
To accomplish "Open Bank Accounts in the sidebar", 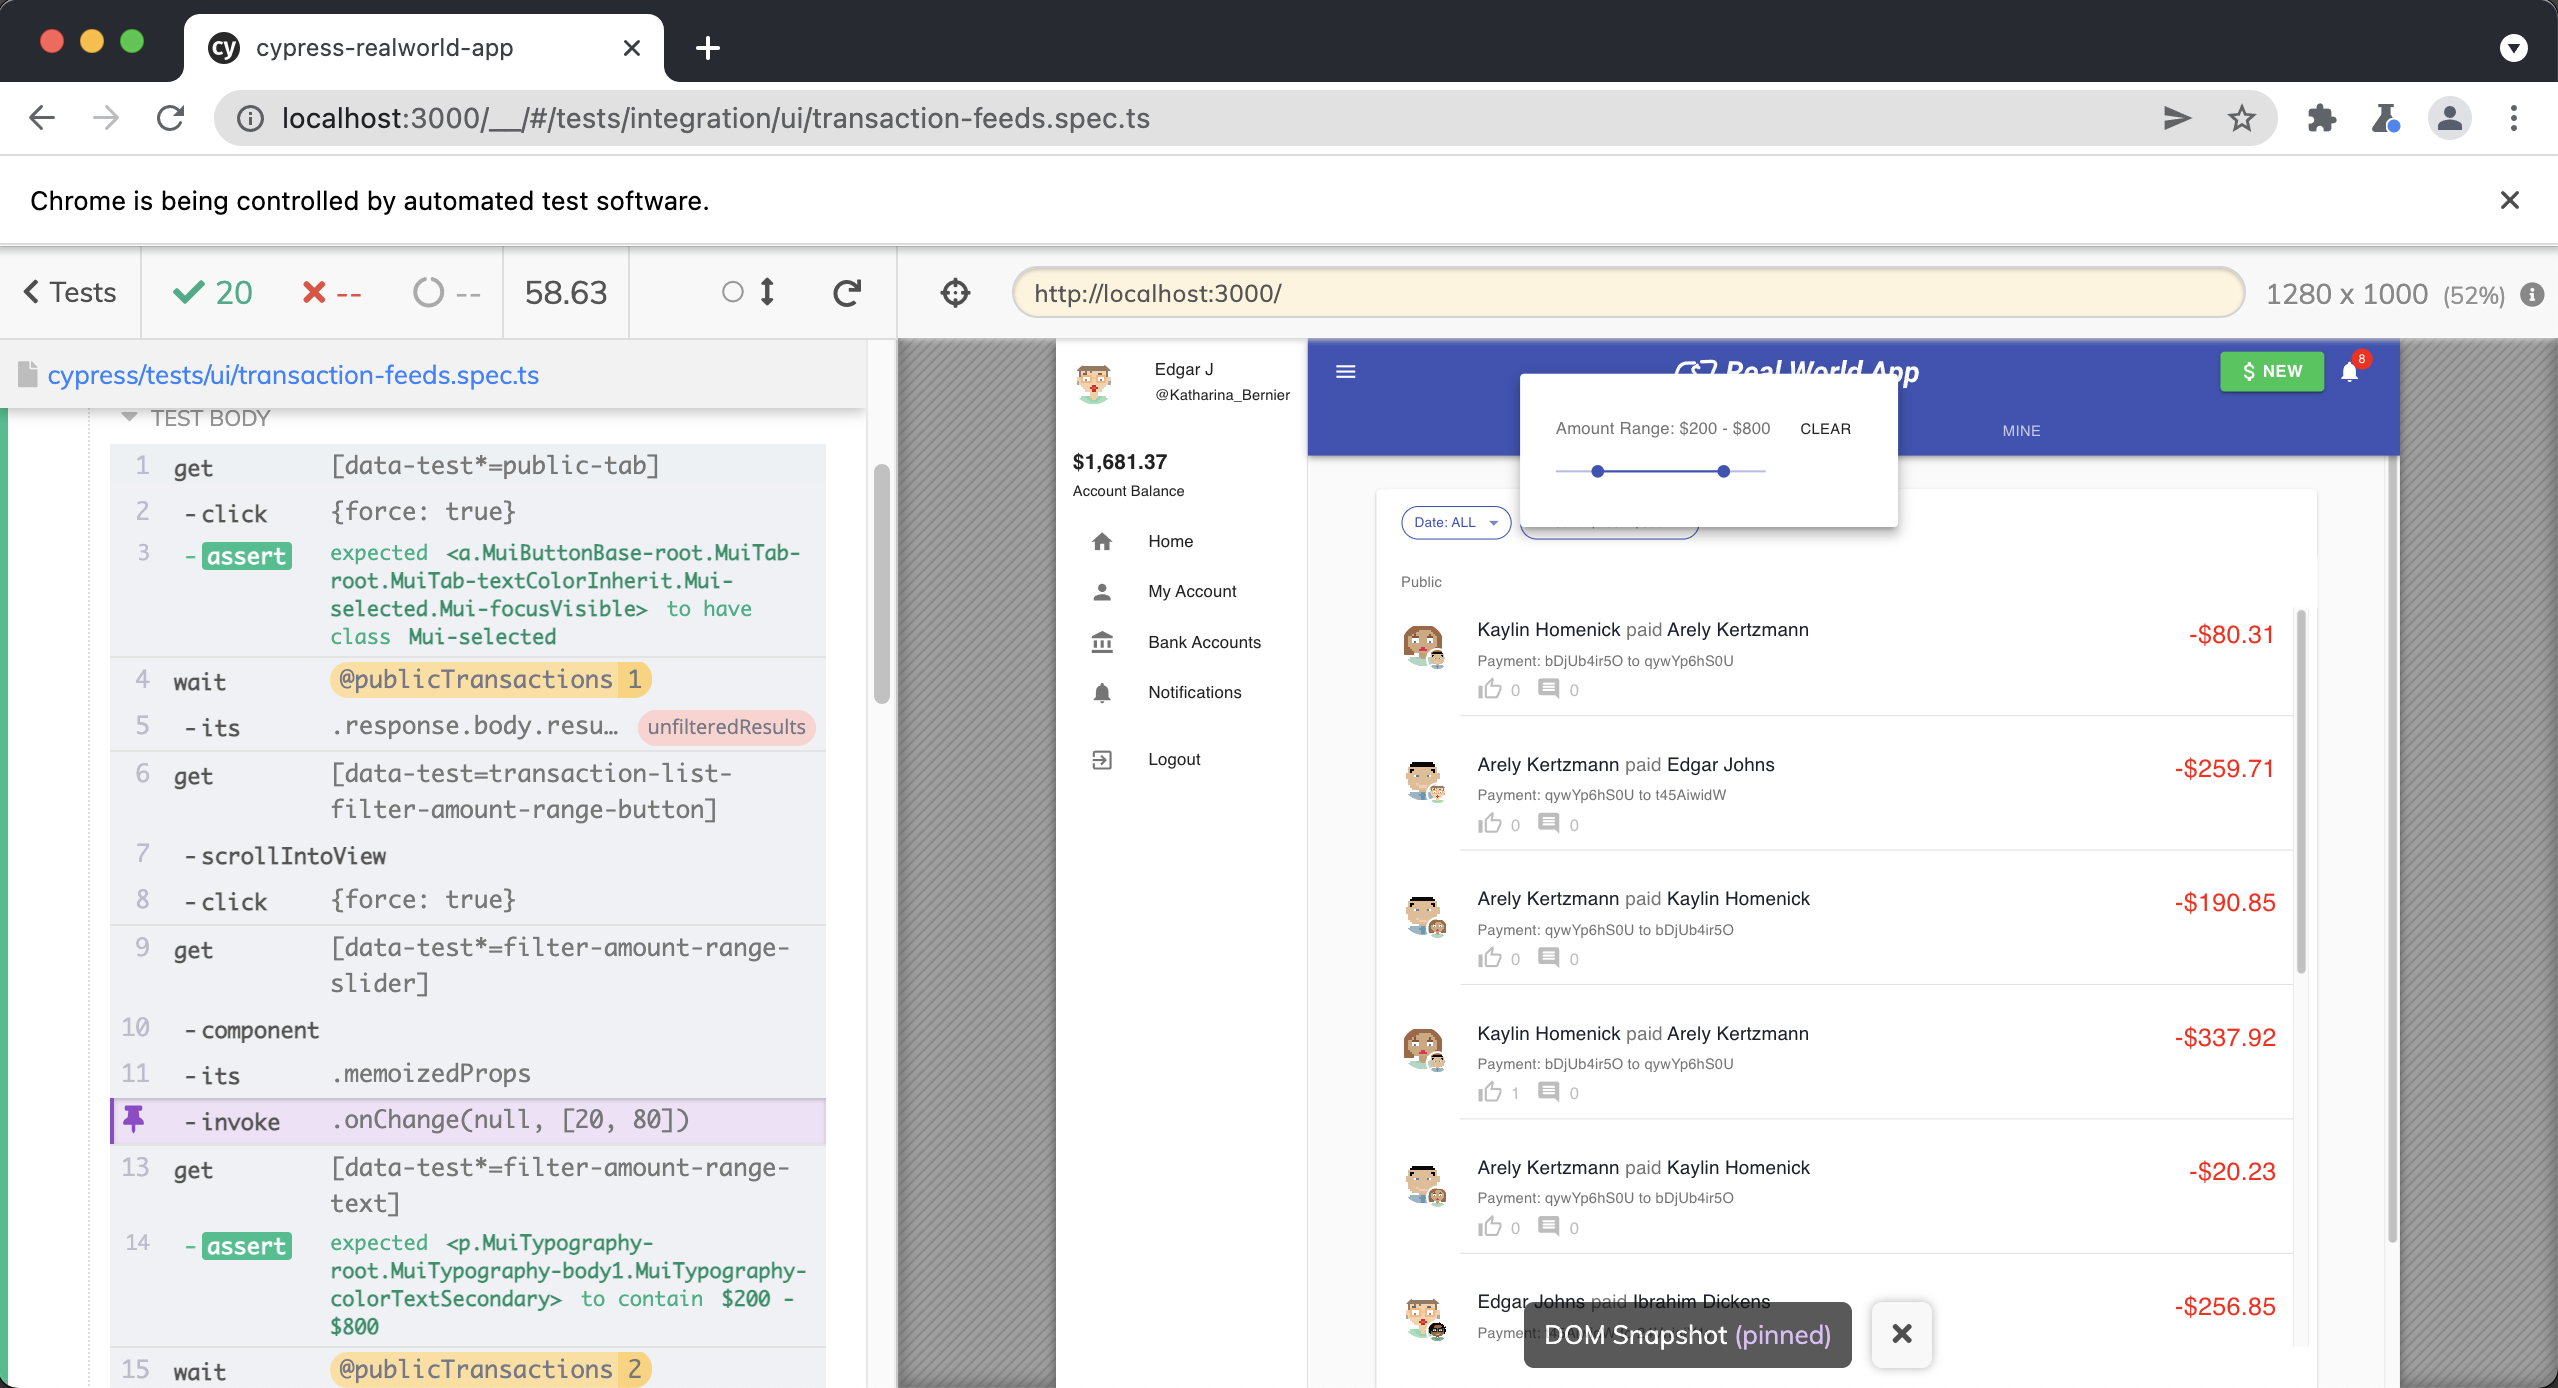I will point(1204,642).
